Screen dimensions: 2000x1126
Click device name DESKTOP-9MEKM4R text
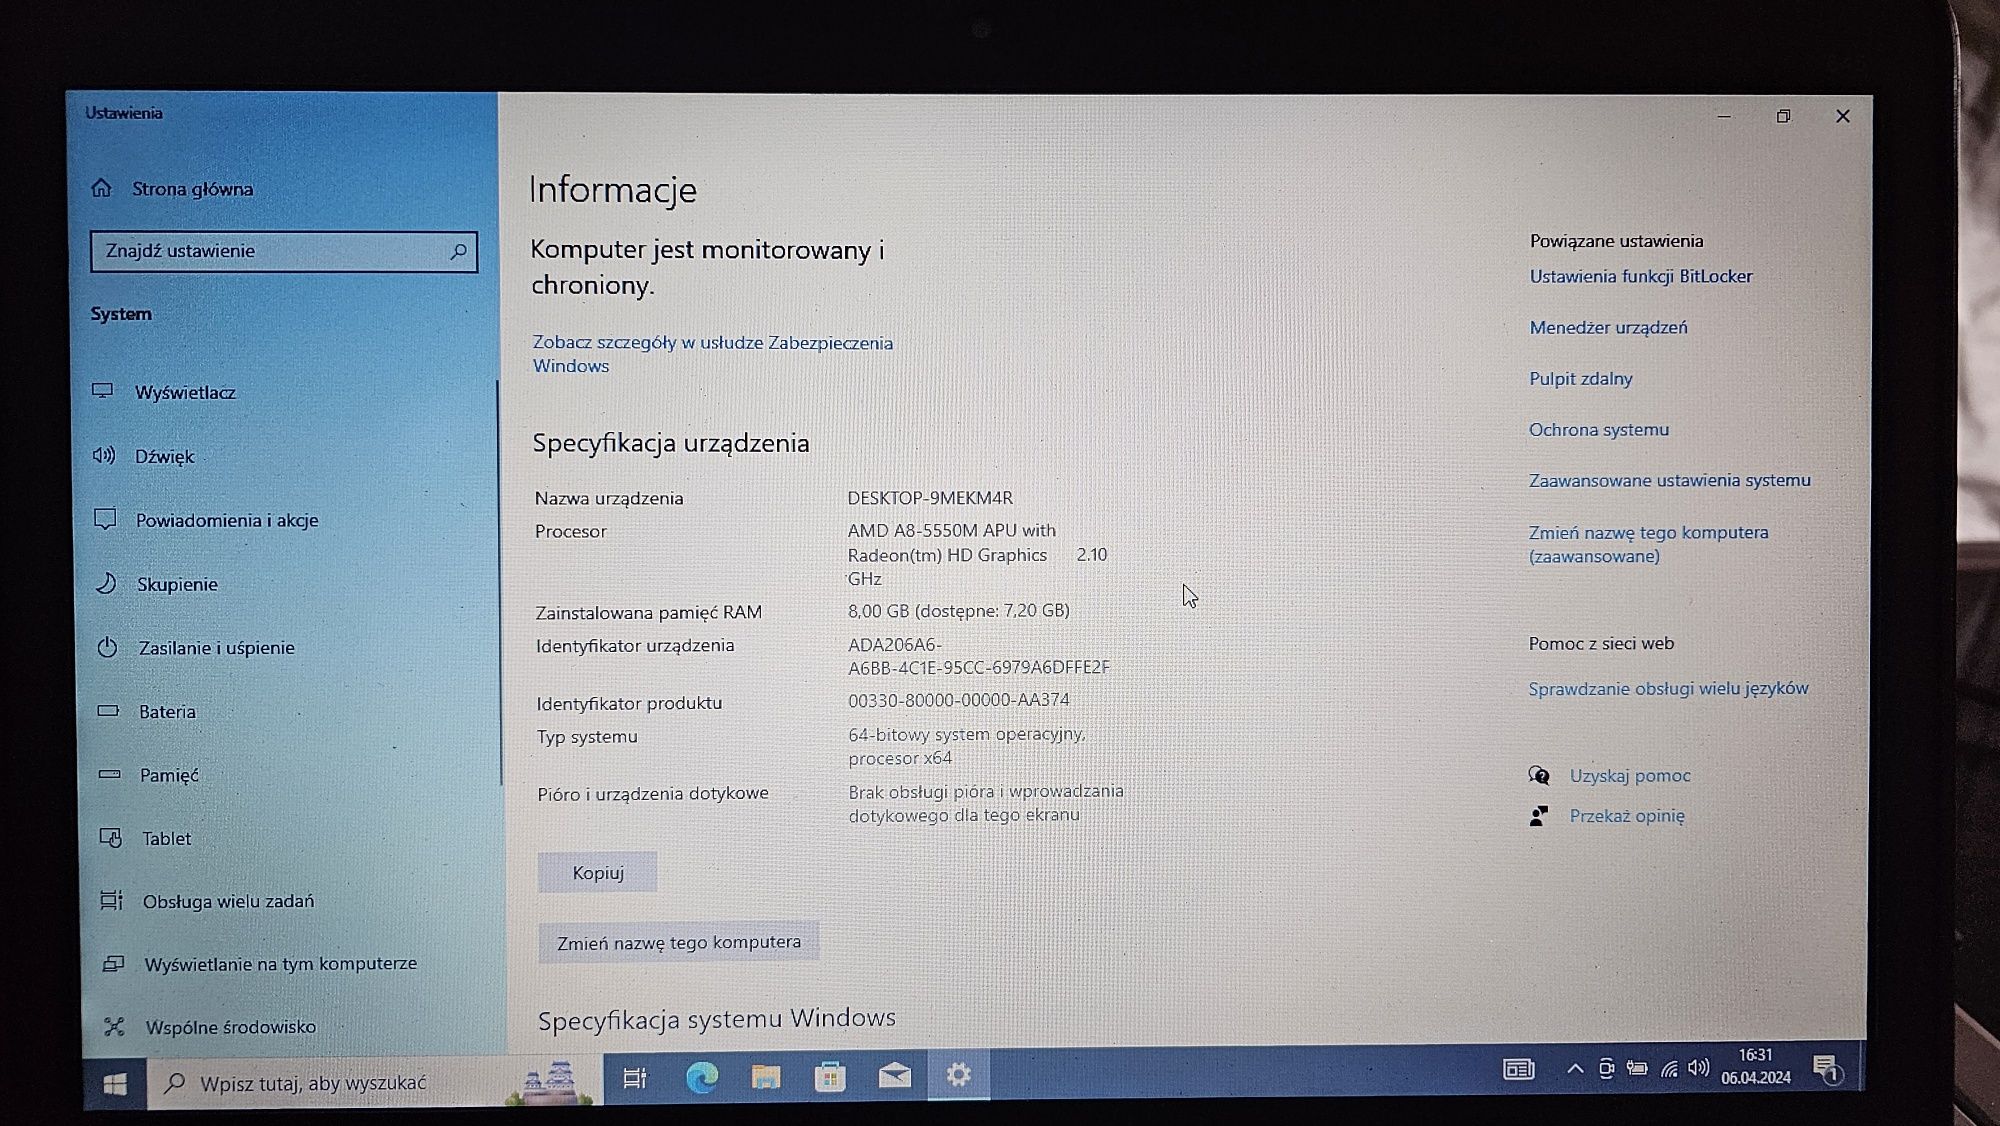pyautogui.click(x=930, y=498)
